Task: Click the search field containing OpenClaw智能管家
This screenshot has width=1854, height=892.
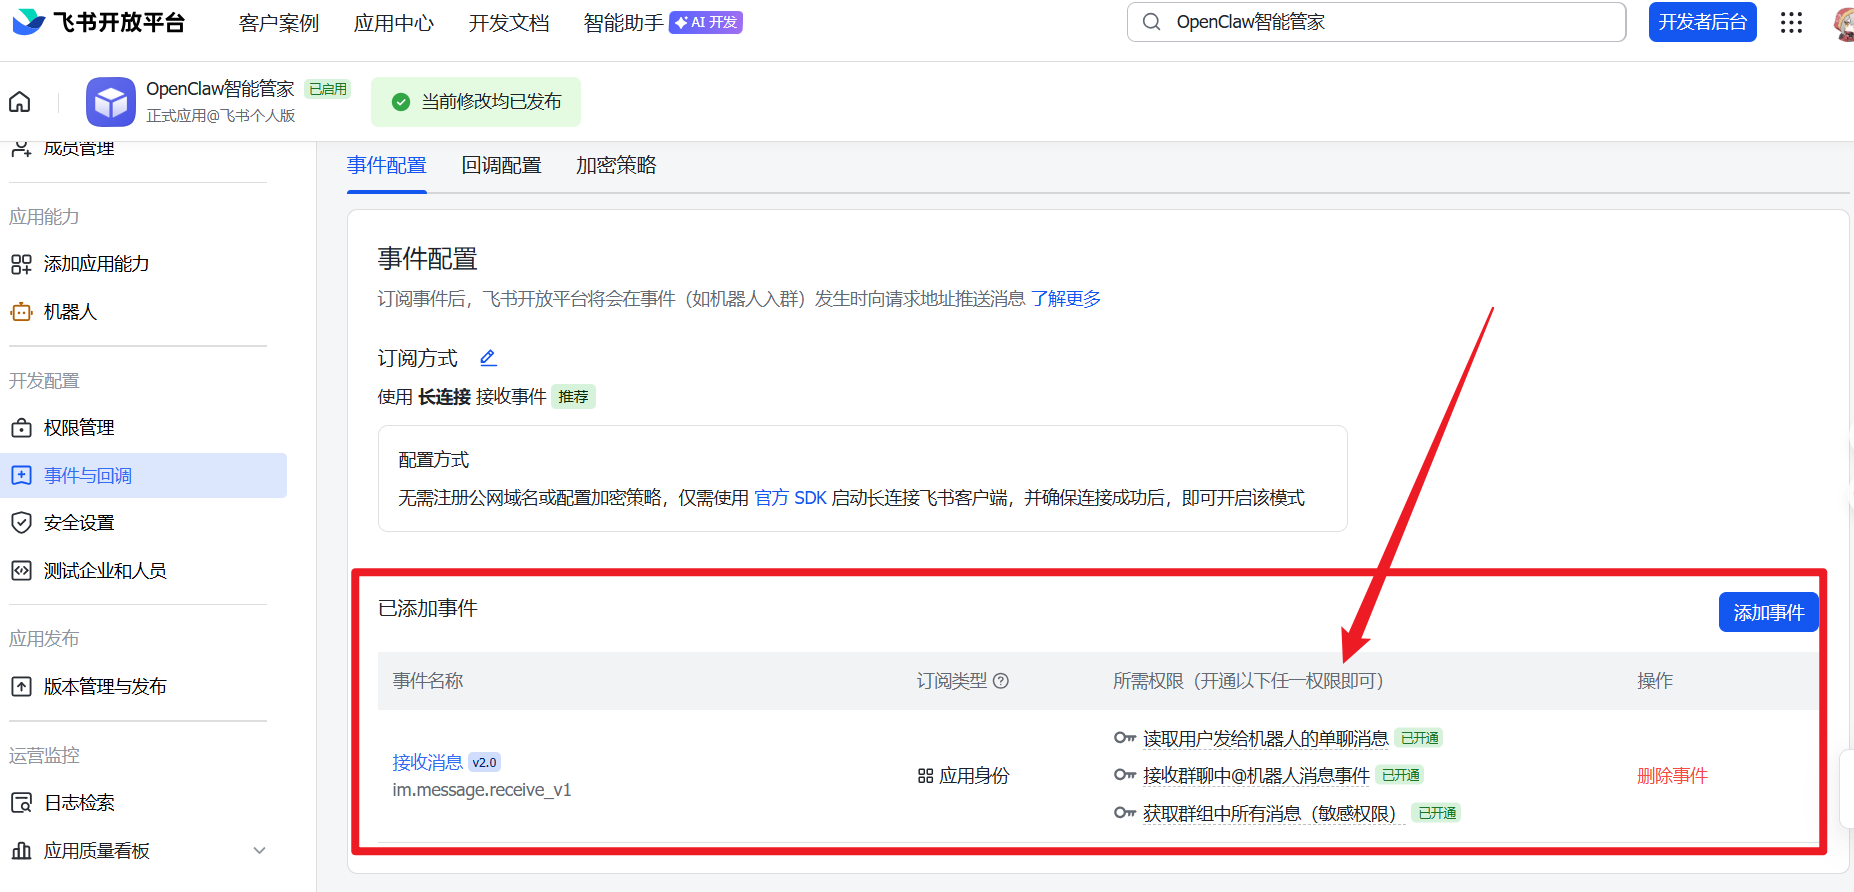Action: click(1376, 22)
